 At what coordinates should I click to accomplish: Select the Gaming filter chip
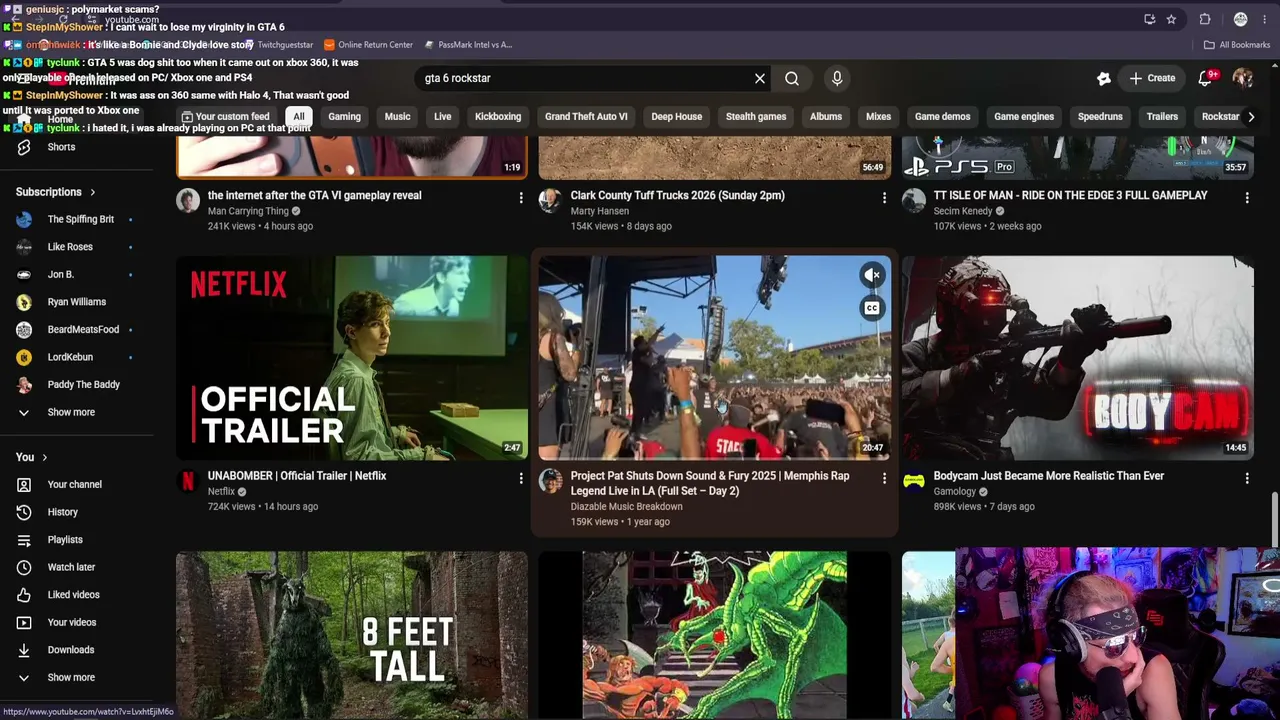[x=344, y=117]
